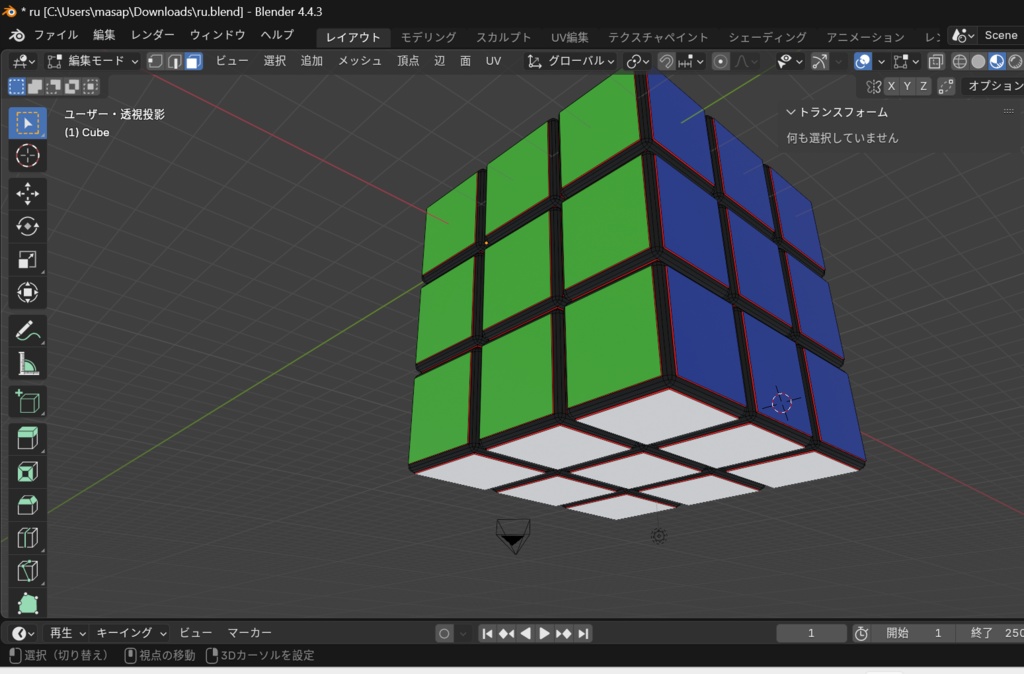Open the 頂点 vertex menu
This screenshot has width=1024, height=674.
pos(408,61)
